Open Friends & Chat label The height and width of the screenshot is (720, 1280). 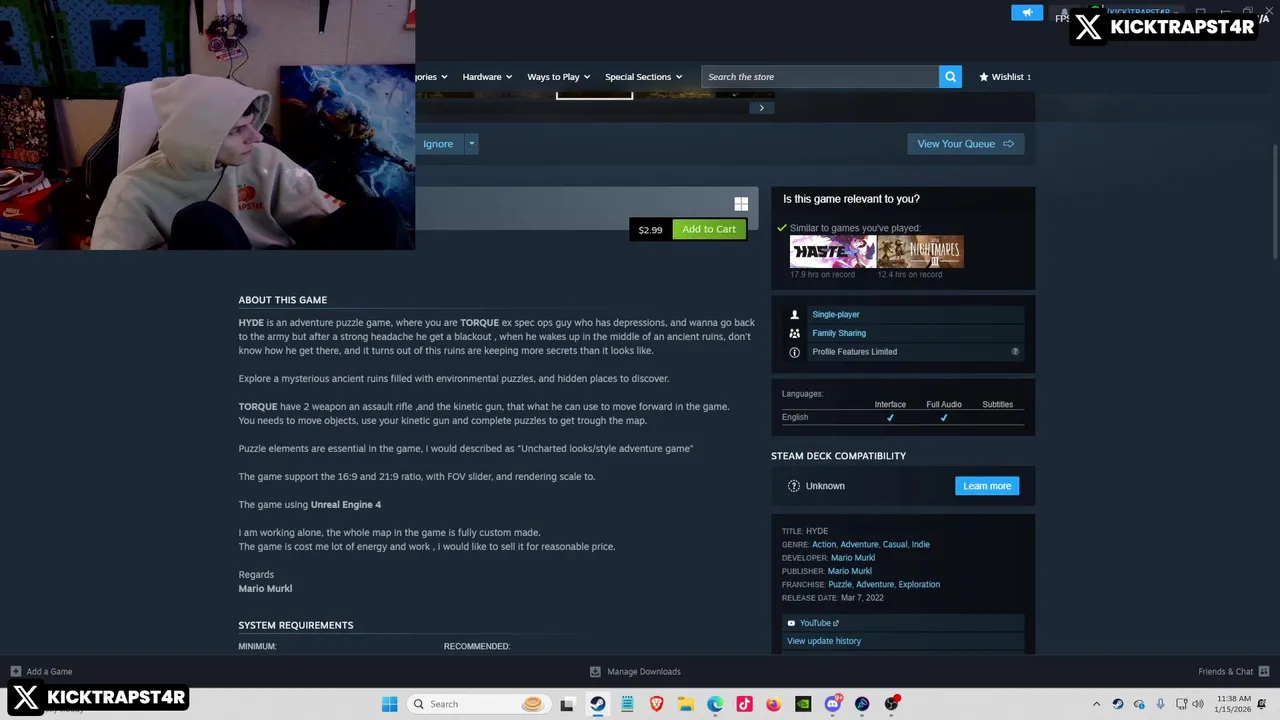click(x=1226, y=672)
